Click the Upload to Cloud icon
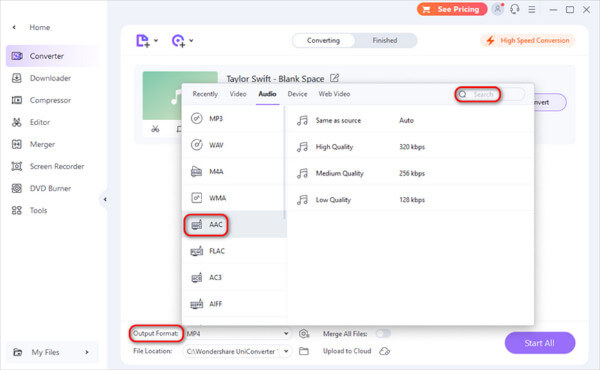 (x=385, y=351)
